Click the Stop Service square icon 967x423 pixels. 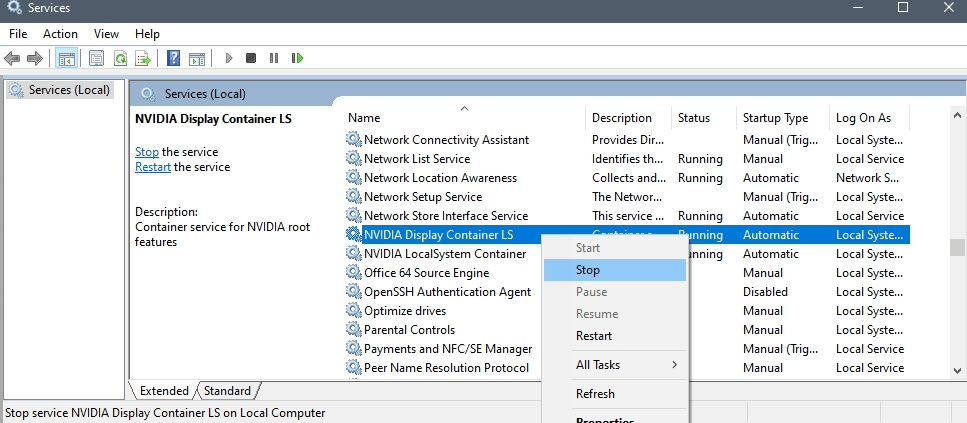(251, 58)
